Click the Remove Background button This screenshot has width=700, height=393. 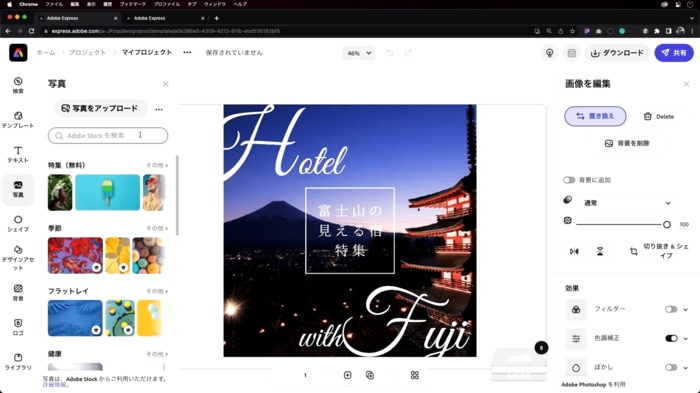[x=627, y=143]
